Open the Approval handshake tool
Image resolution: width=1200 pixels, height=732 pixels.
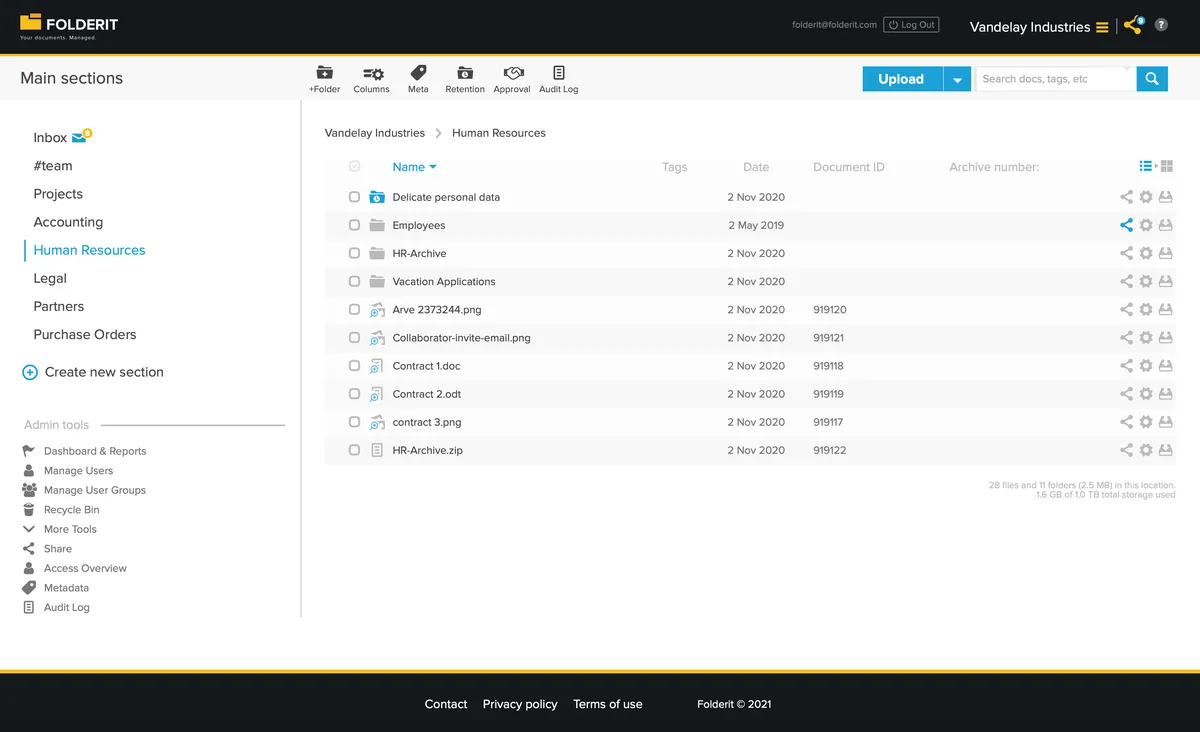coord(512,79)
